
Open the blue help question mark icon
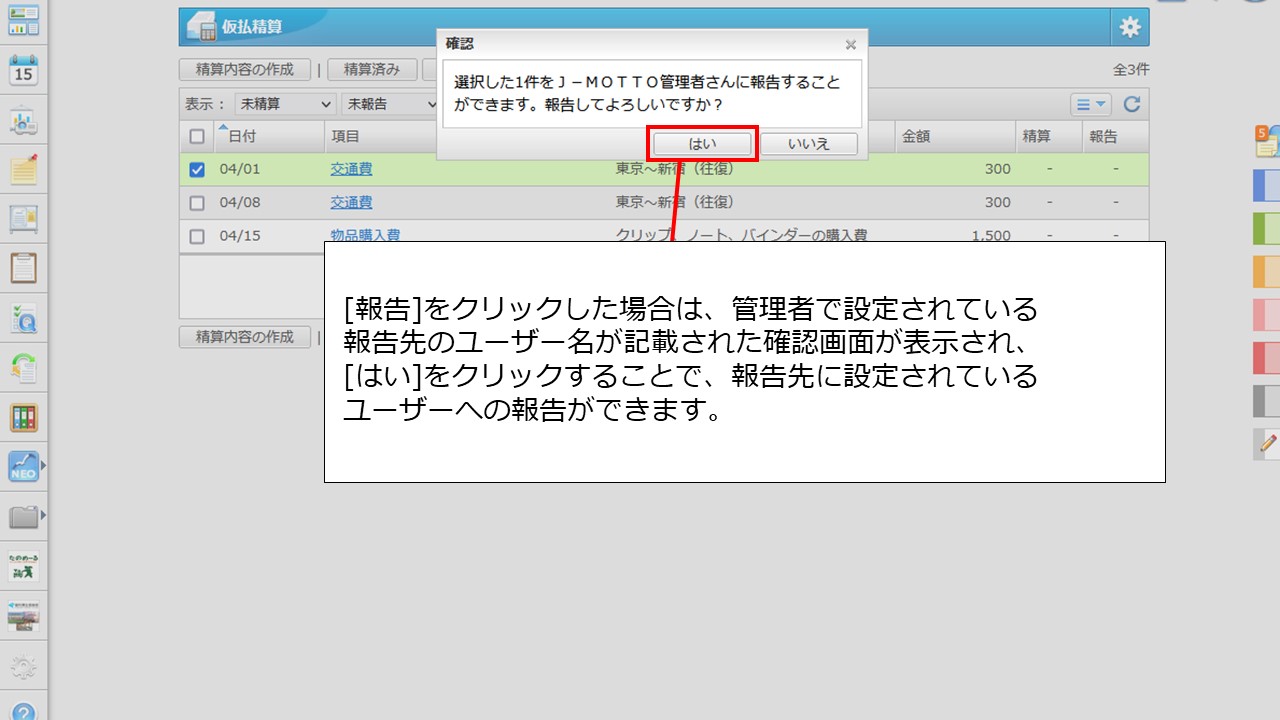23,712
